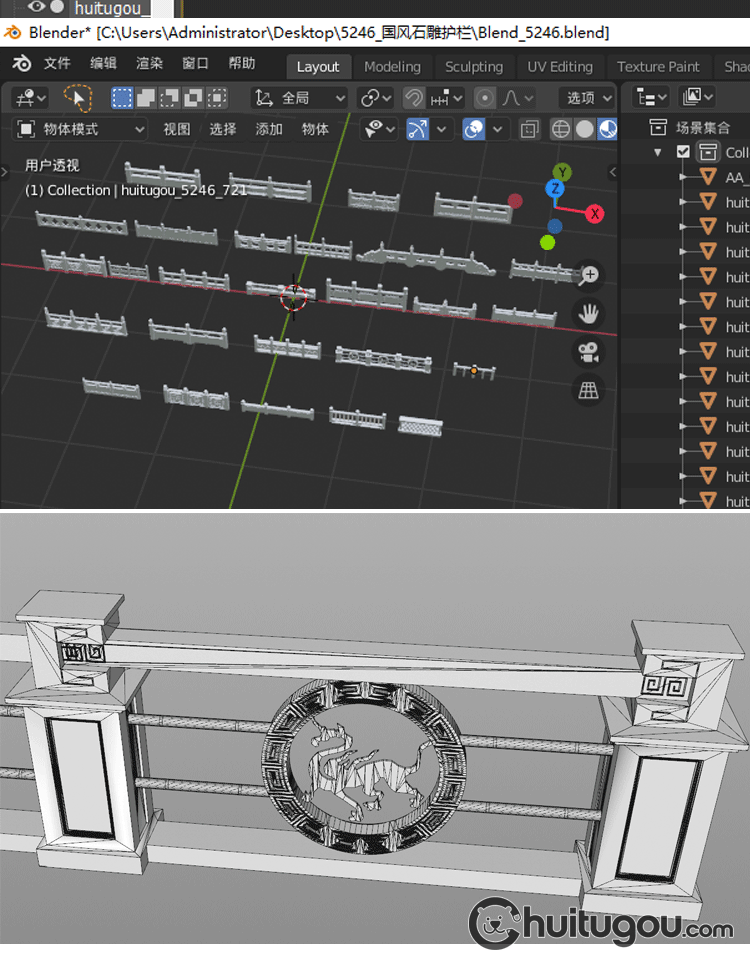Switch to the Modeling workspace tab
750x960 pixels.
392,67
